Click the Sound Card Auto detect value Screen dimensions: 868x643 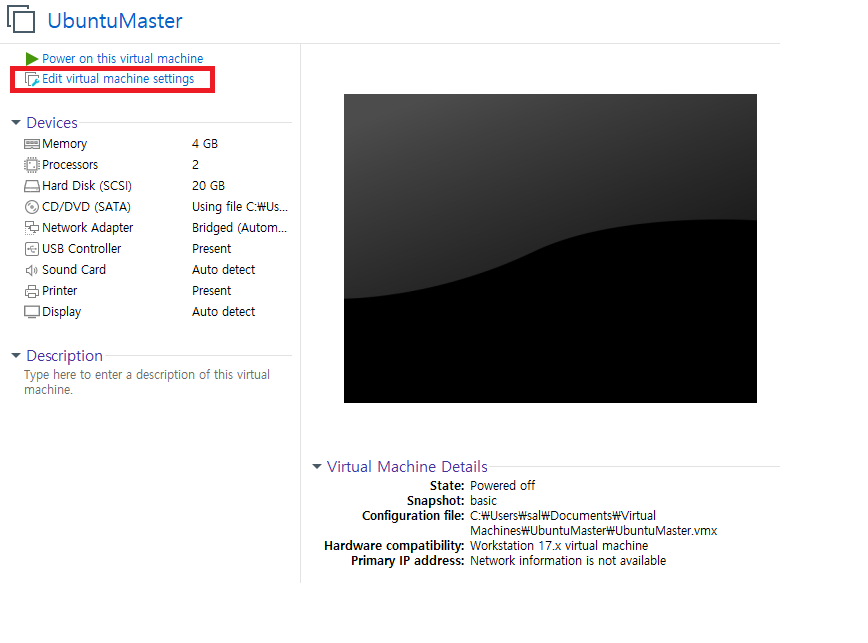[x=224, y=270]
